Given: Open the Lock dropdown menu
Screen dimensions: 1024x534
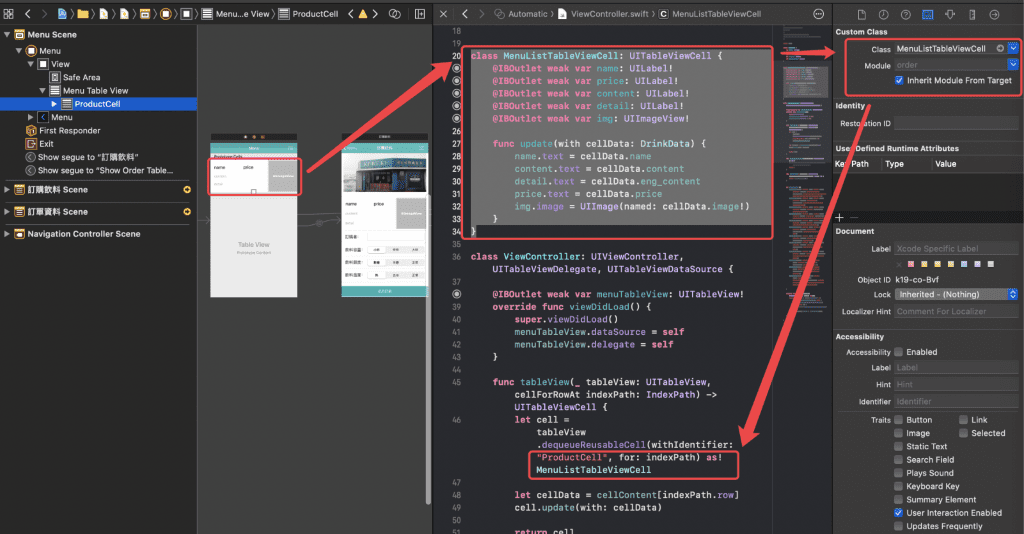Looking at the screenshot, I should [1013, 295].
